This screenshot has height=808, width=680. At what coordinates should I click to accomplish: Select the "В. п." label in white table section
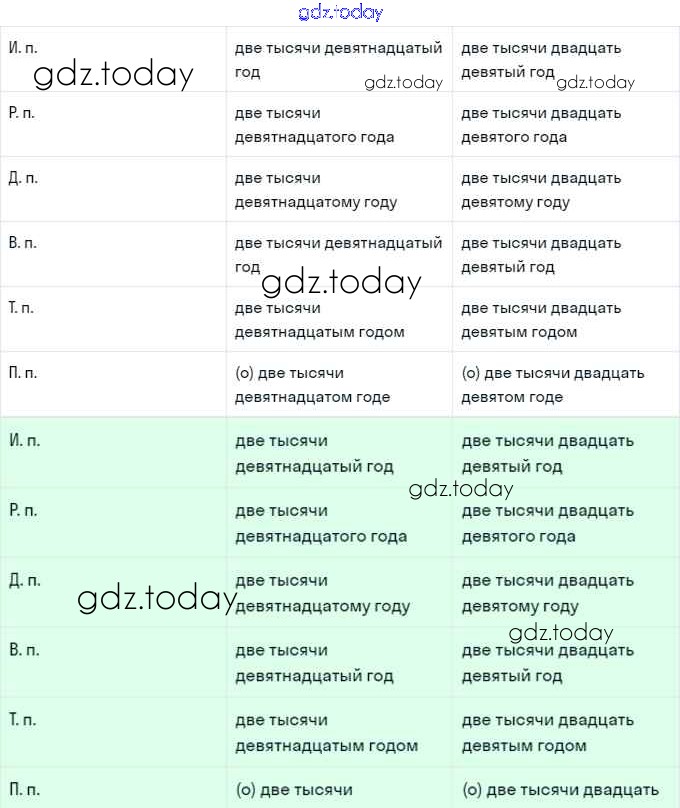pos(22,243)
